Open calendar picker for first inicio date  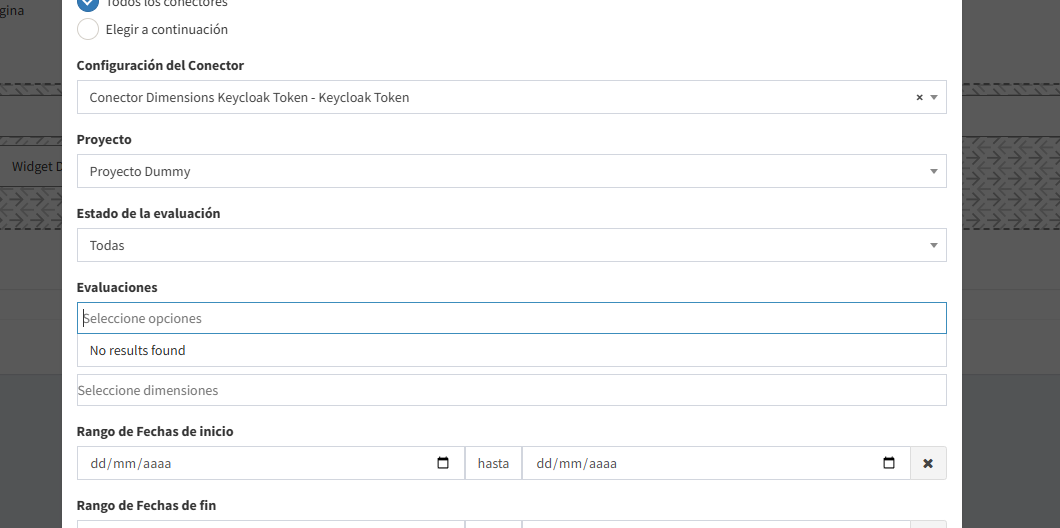coord(443,463)
